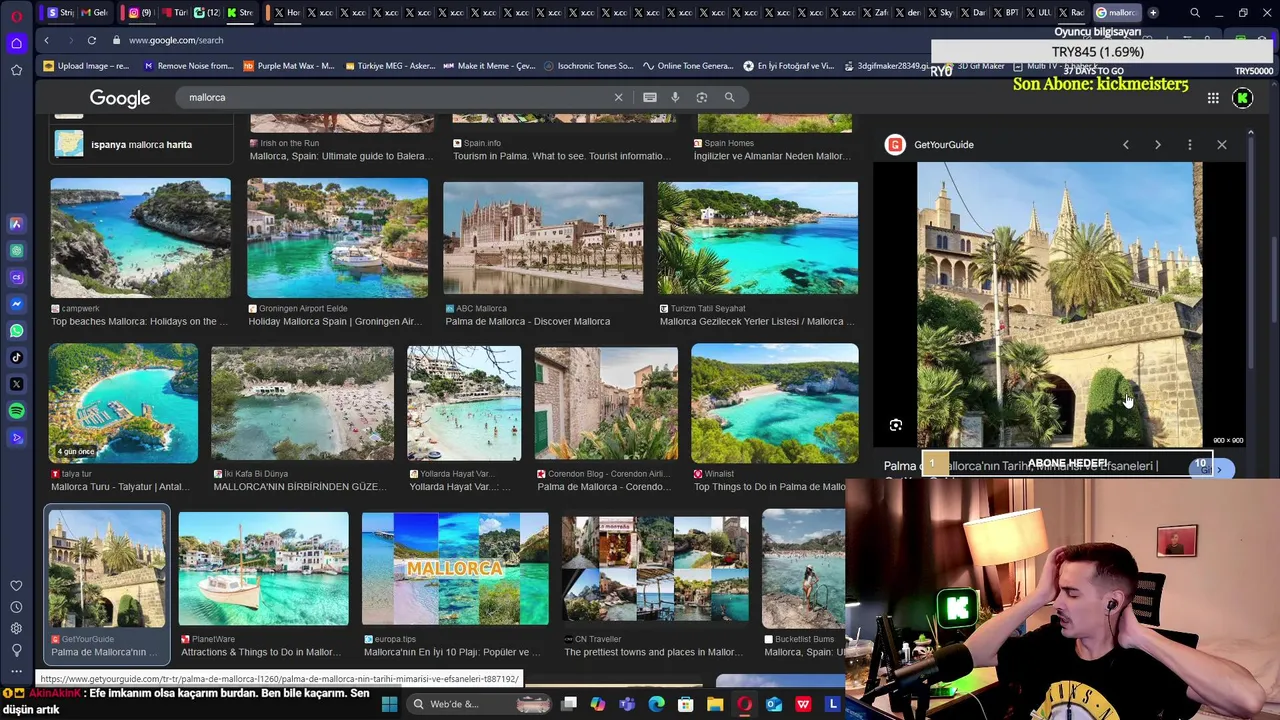
Task: Submit search with magnifier icon
Action: point(729,97)
